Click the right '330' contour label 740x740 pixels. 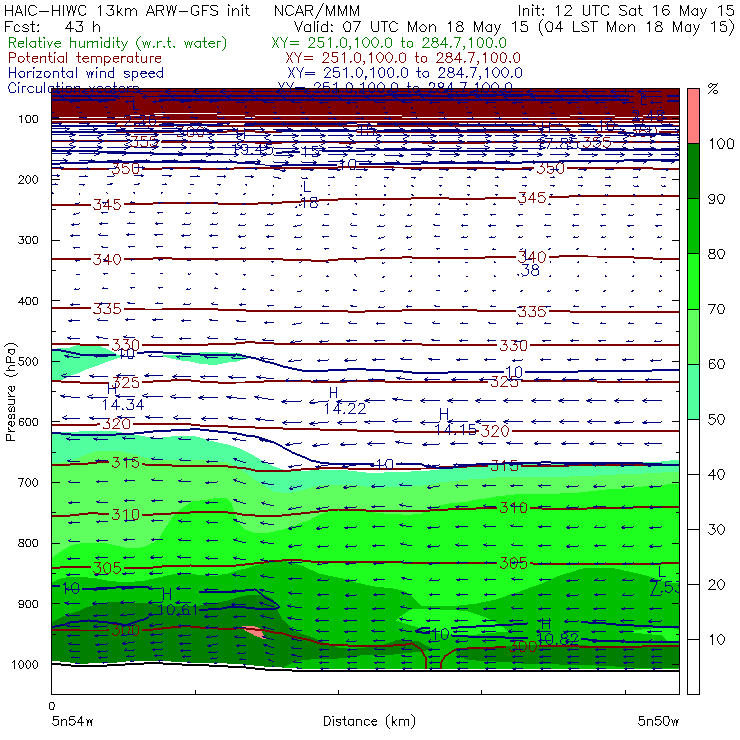coord(513,346)
